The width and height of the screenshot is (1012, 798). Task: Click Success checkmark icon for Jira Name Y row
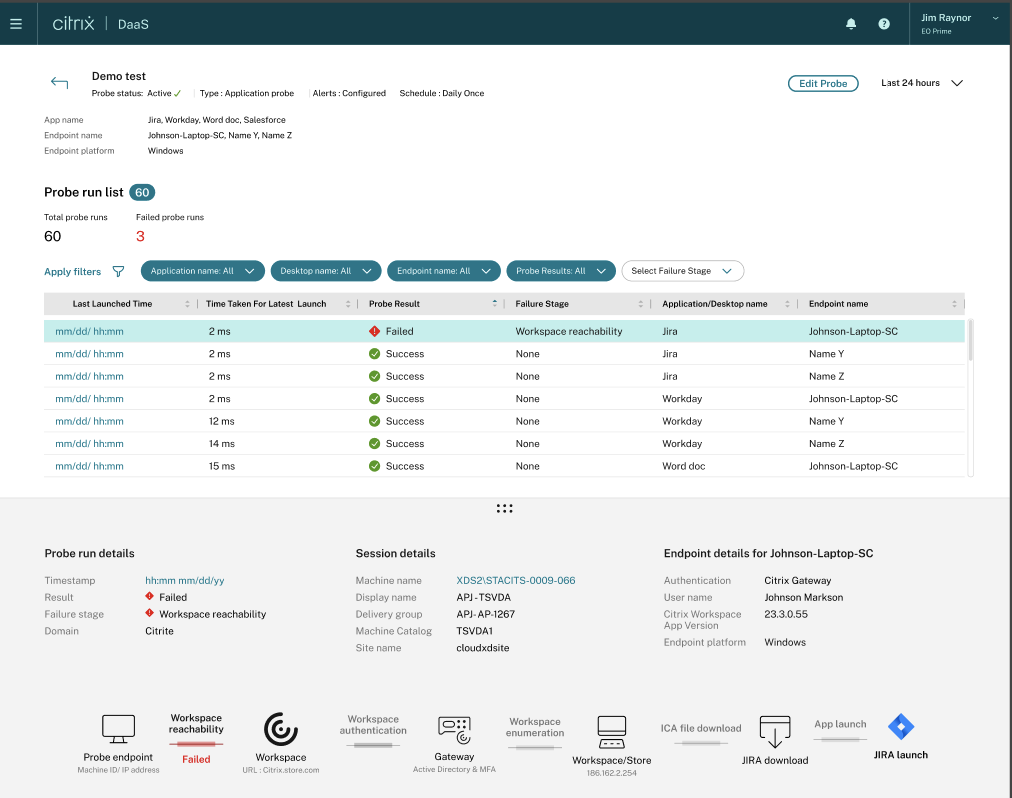click(374, 354)
